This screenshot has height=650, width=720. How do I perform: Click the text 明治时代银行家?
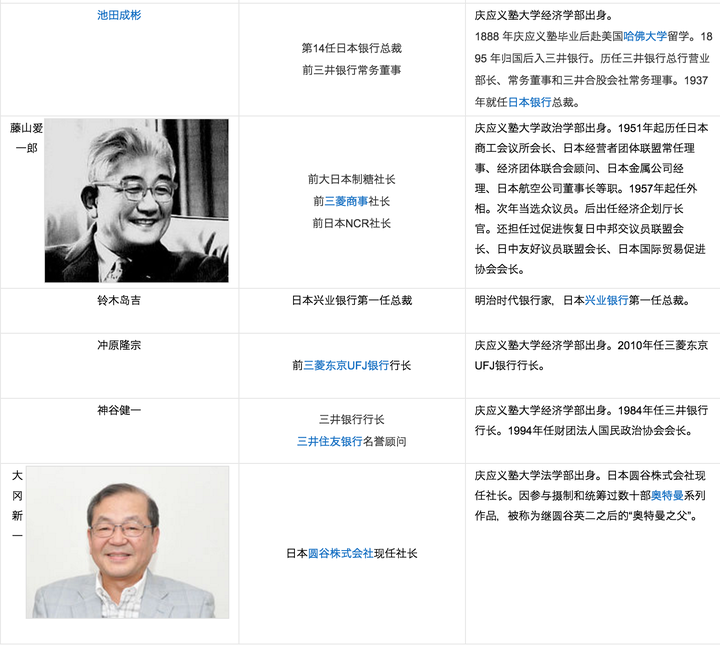point(513,300)
